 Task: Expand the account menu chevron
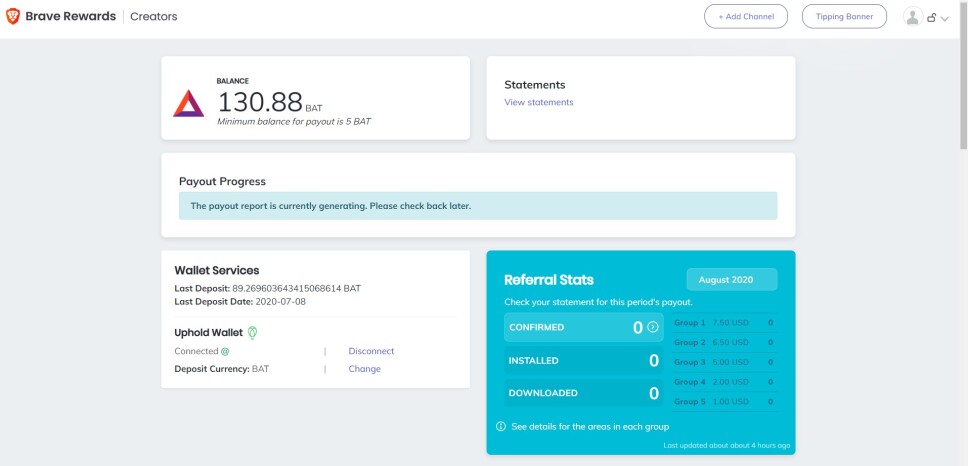pyautogui.click(x=945, y=19)
